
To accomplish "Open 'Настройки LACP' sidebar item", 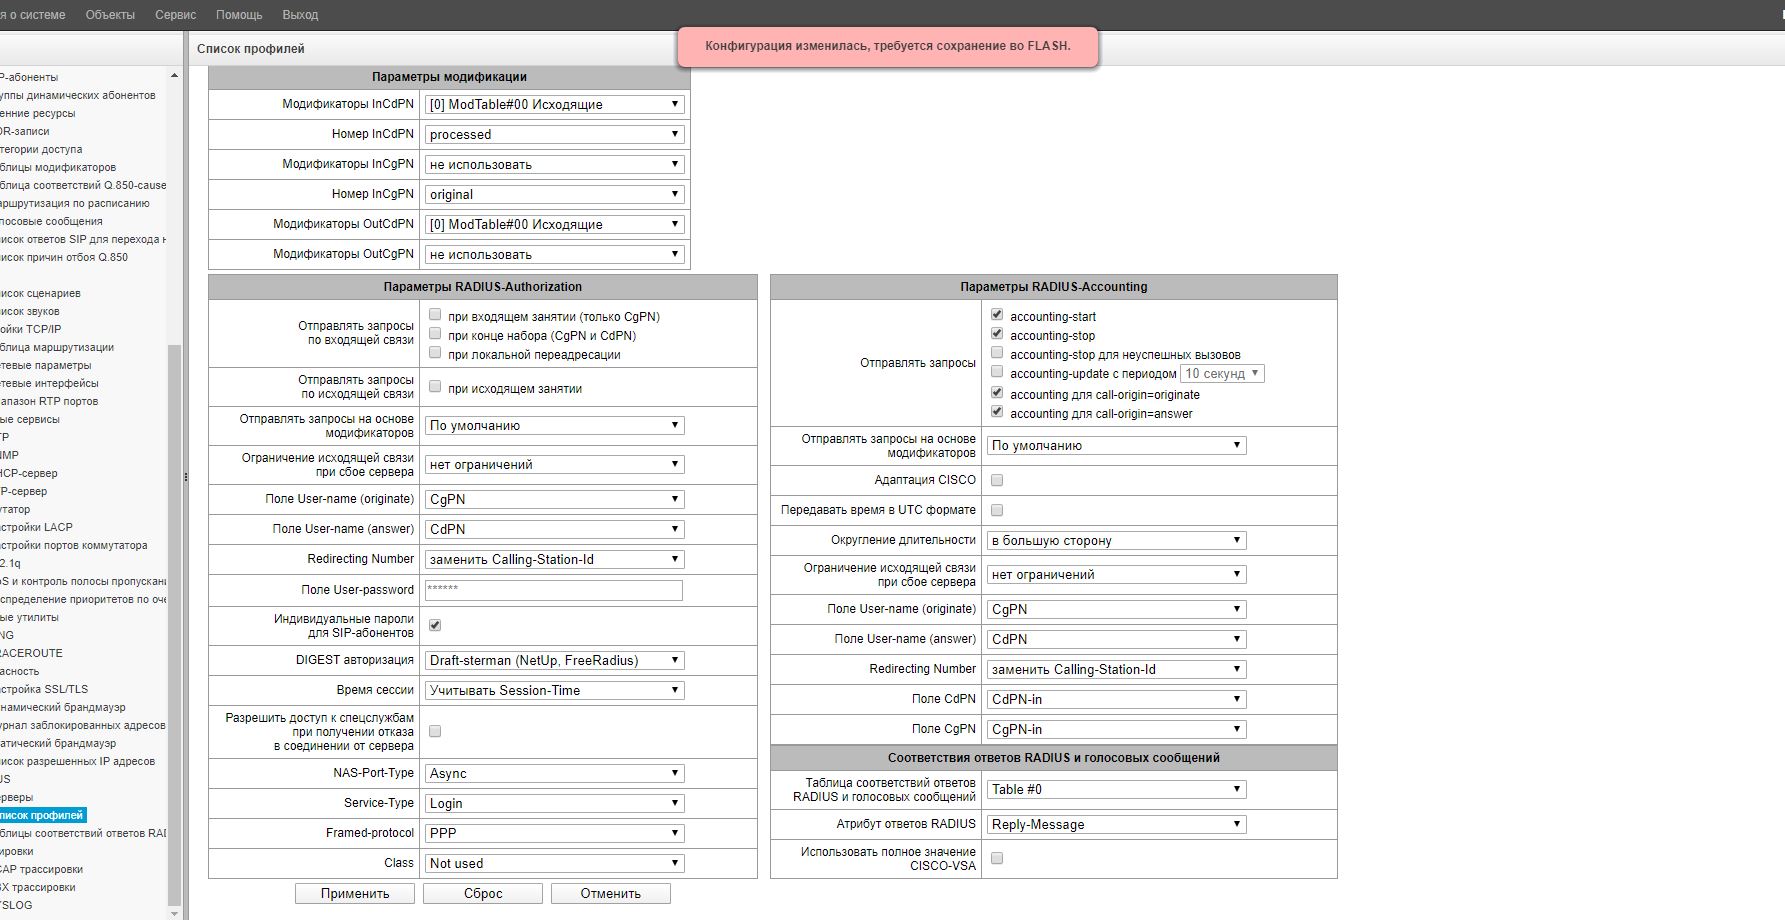I will 36,527.
